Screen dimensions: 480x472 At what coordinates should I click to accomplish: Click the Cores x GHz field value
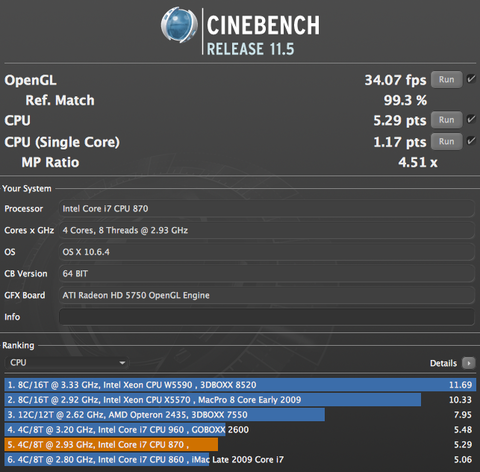click(267, 230)
